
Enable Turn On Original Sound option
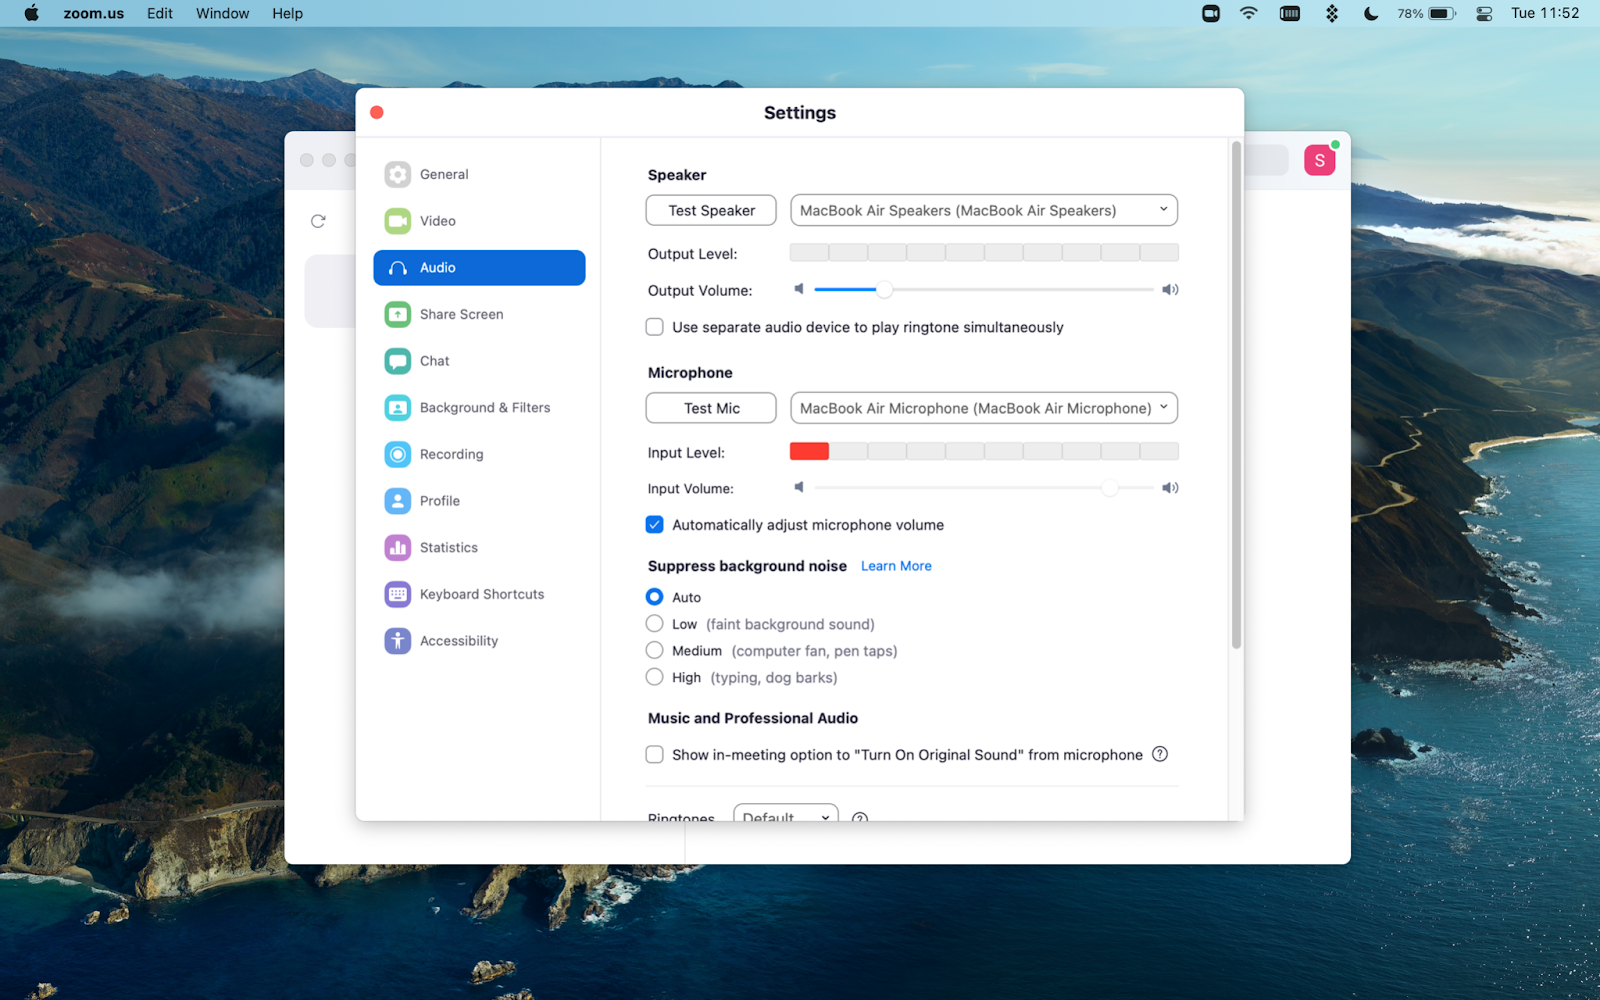click(654, 755)
